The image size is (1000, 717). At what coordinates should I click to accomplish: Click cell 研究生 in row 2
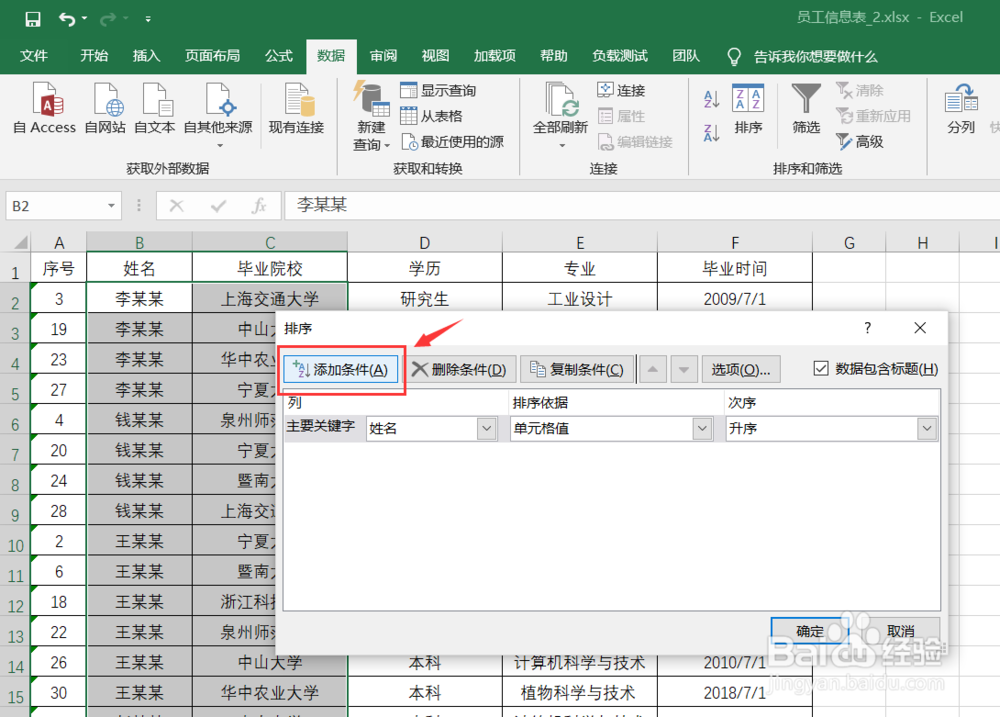tap(425, 299)
